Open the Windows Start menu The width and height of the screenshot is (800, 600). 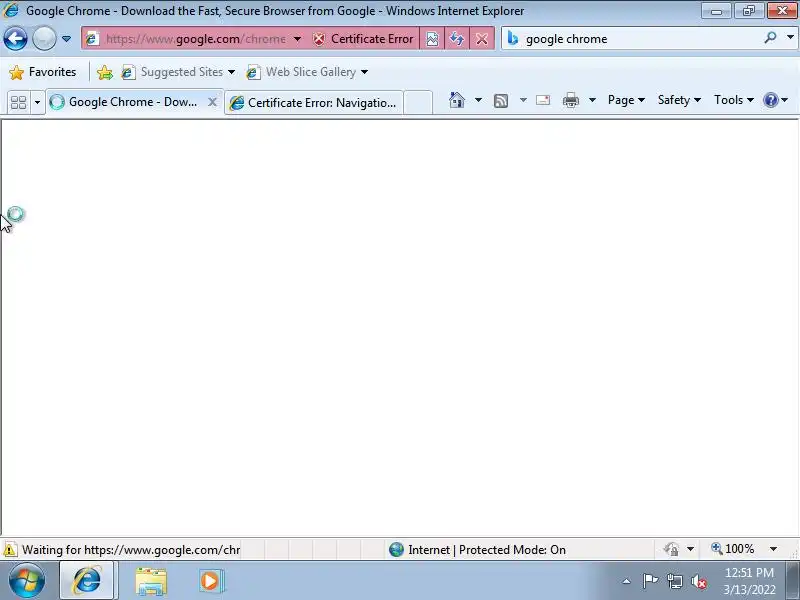pos(26,581)
